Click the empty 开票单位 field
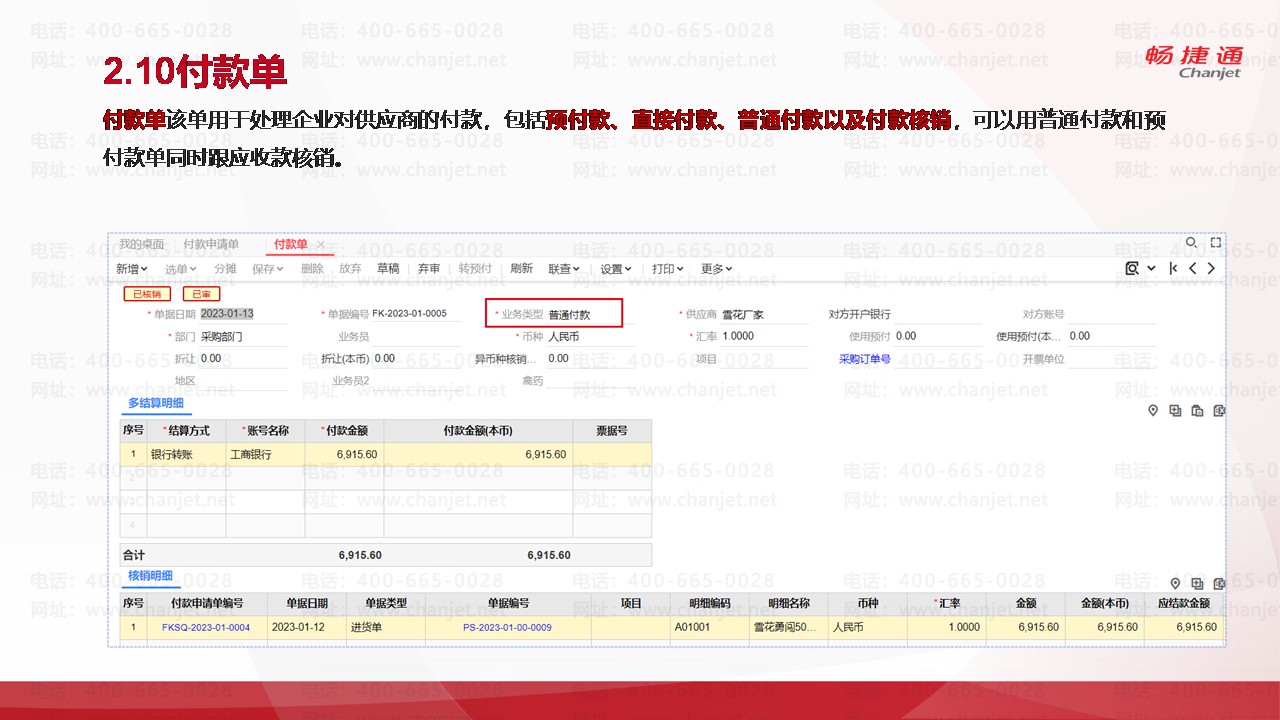Viewport: 1280px width, 720px height. (1112, 359)
